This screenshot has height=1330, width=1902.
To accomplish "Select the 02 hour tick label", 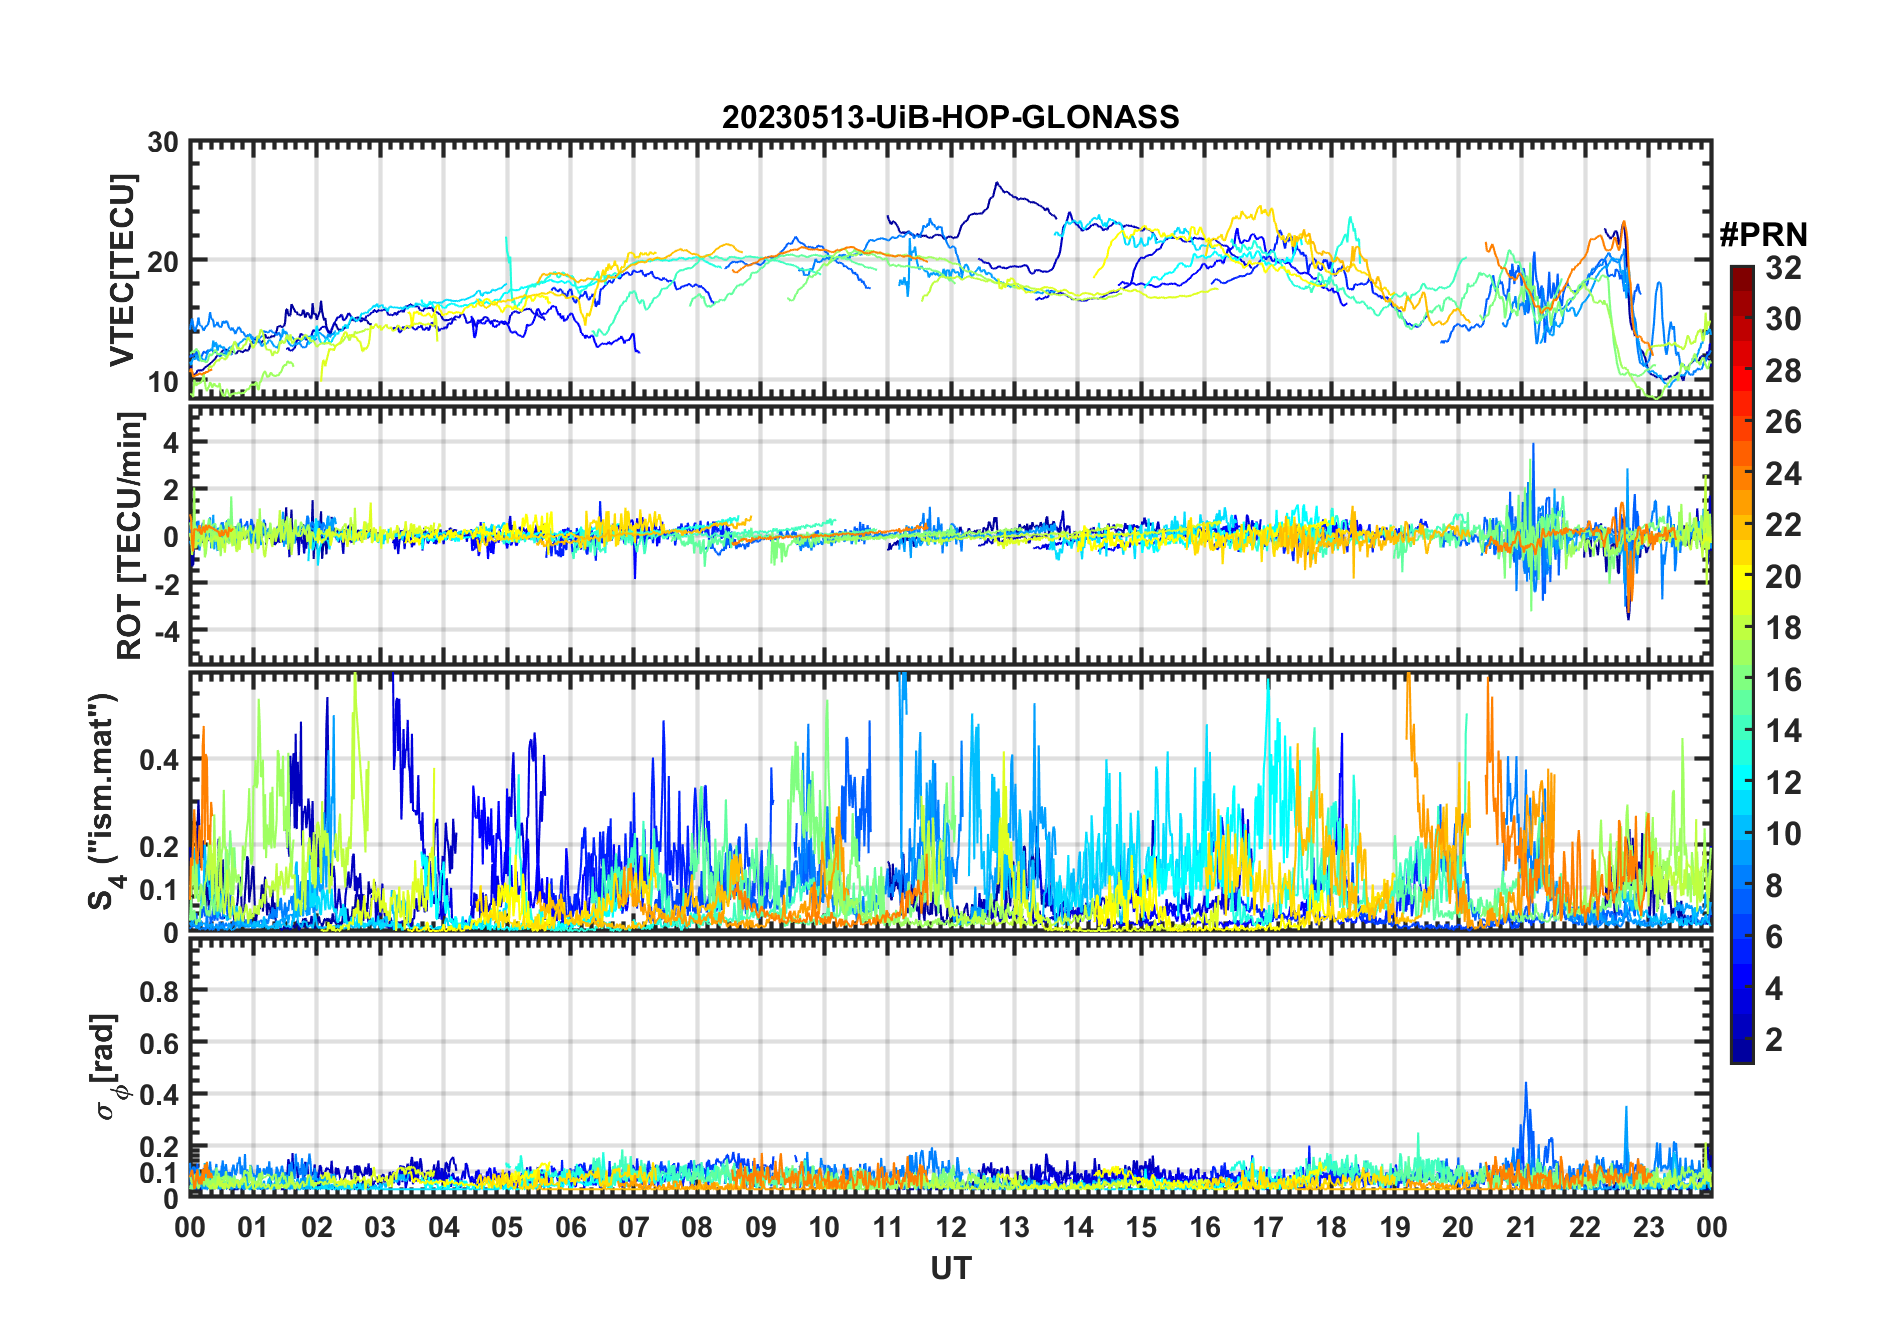I will (x=317, y=1226).
